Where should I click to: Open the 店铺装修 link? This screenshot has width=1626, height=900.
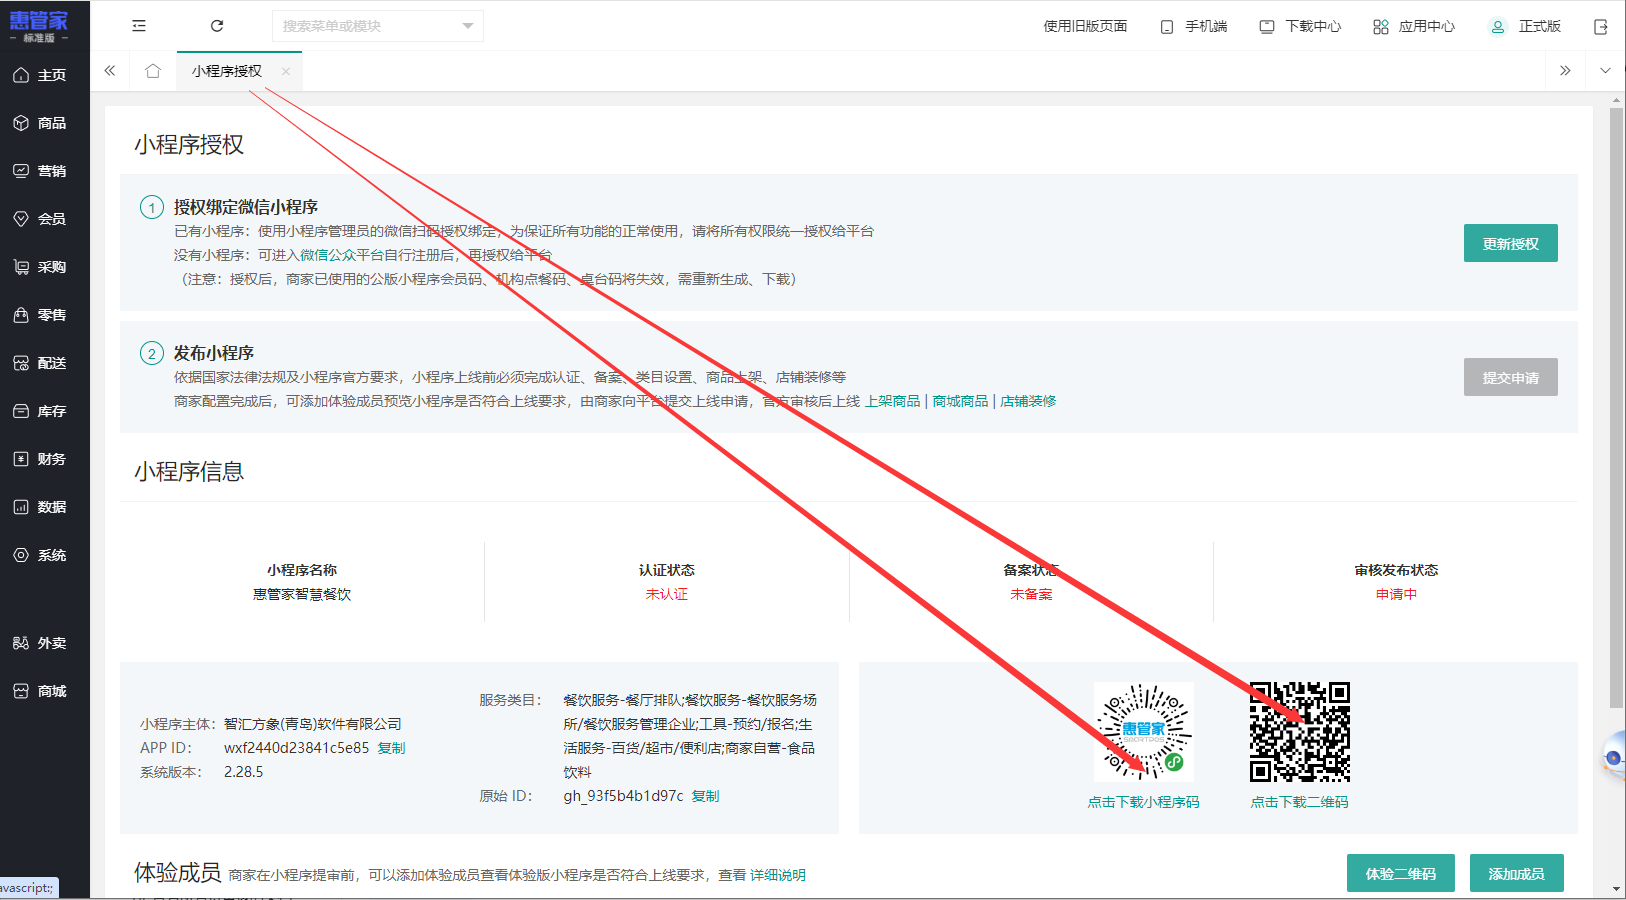[1028, 401]
